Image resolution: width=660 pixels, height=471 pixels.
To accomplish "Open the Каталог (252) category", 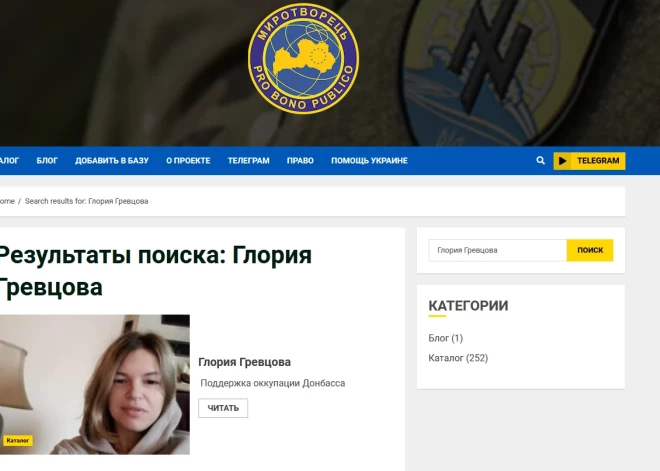I will [458, 358].
